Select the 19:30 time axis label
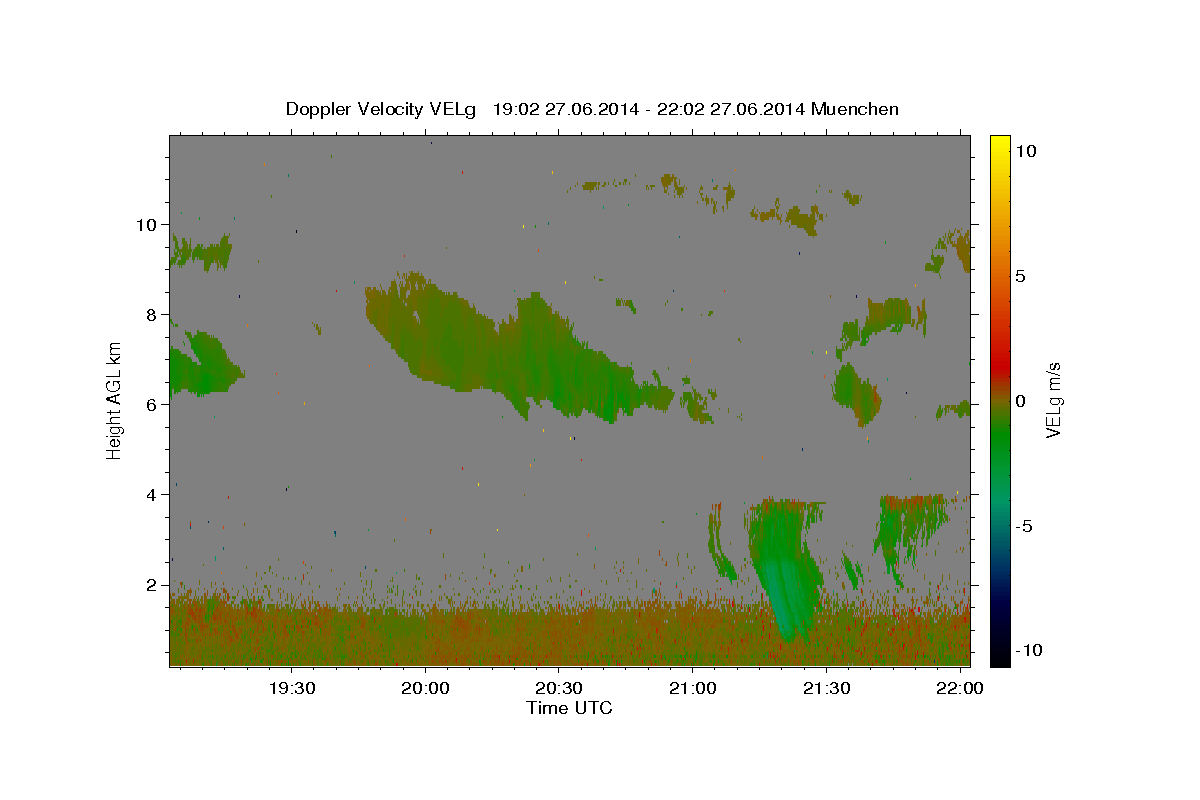This screenshot has width=1200, height=800. coord(291,688)
